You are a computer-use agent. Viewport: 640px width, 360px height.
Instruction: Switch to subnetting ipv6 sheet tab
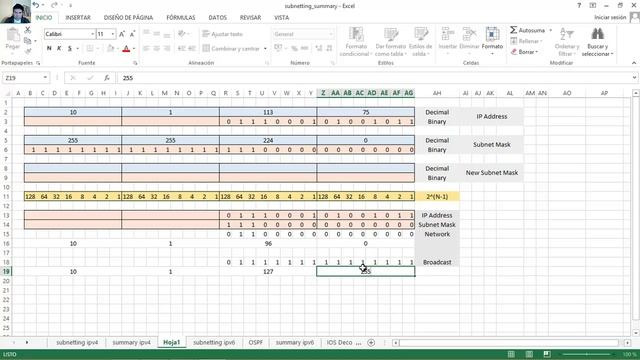[x=214, y=342]
